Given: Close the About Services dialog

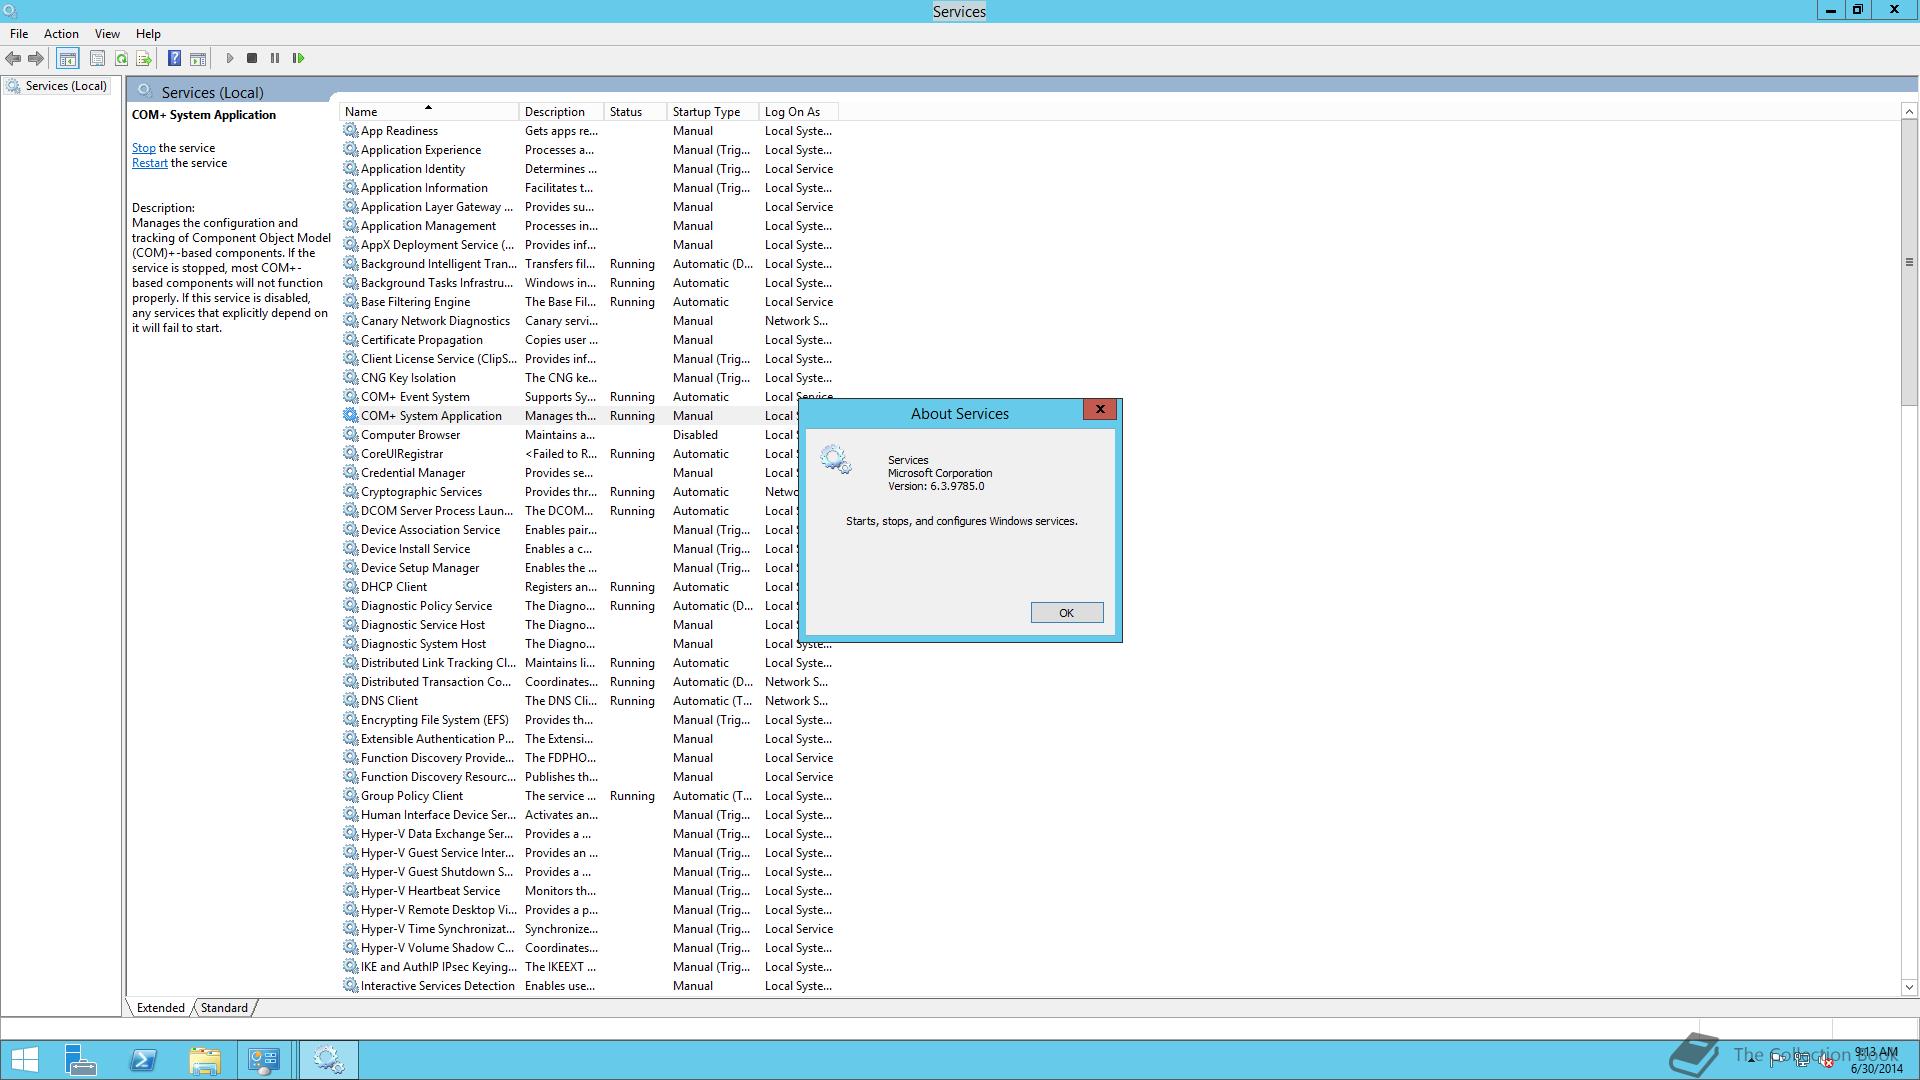Looking at the screenshot, I should [1100, 409].
